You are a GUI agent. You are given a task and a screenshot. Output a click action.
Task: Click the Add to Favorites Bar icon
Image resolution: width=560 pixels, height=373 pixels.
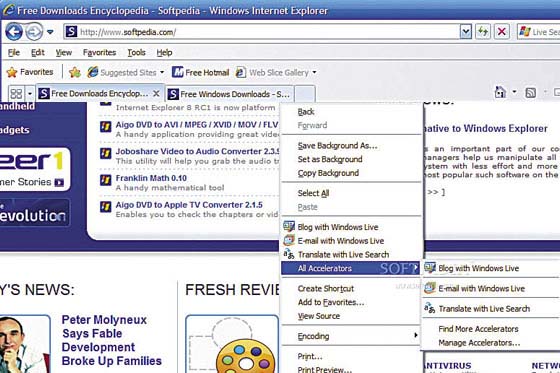pyautogui.click(x=75, y=73)
